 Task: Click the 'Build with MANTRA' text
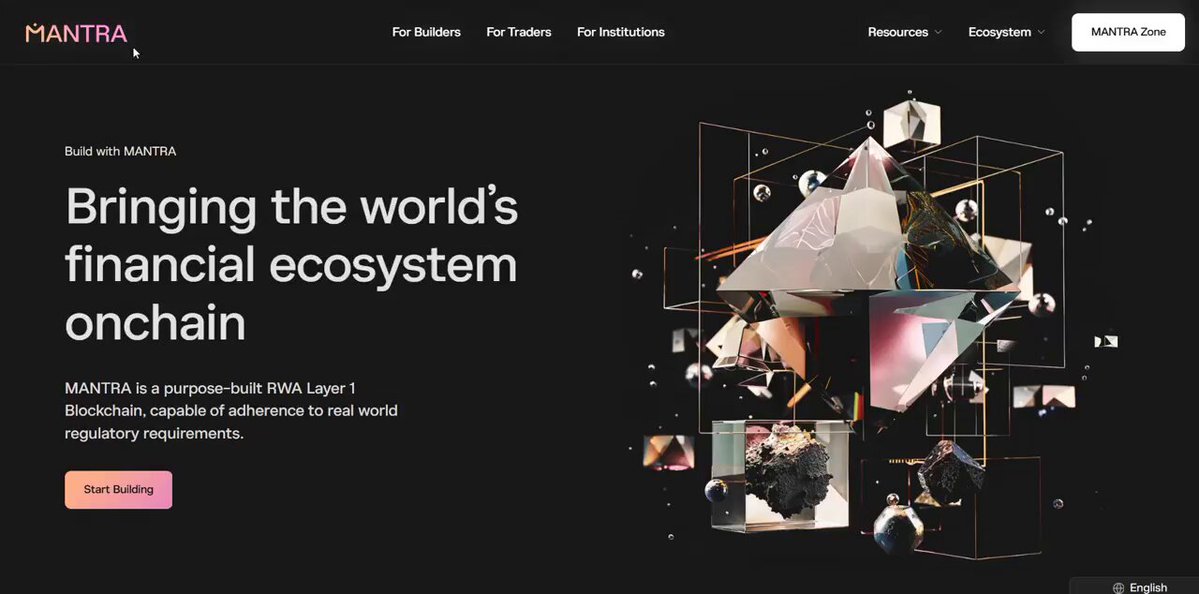tap(120, 151)
